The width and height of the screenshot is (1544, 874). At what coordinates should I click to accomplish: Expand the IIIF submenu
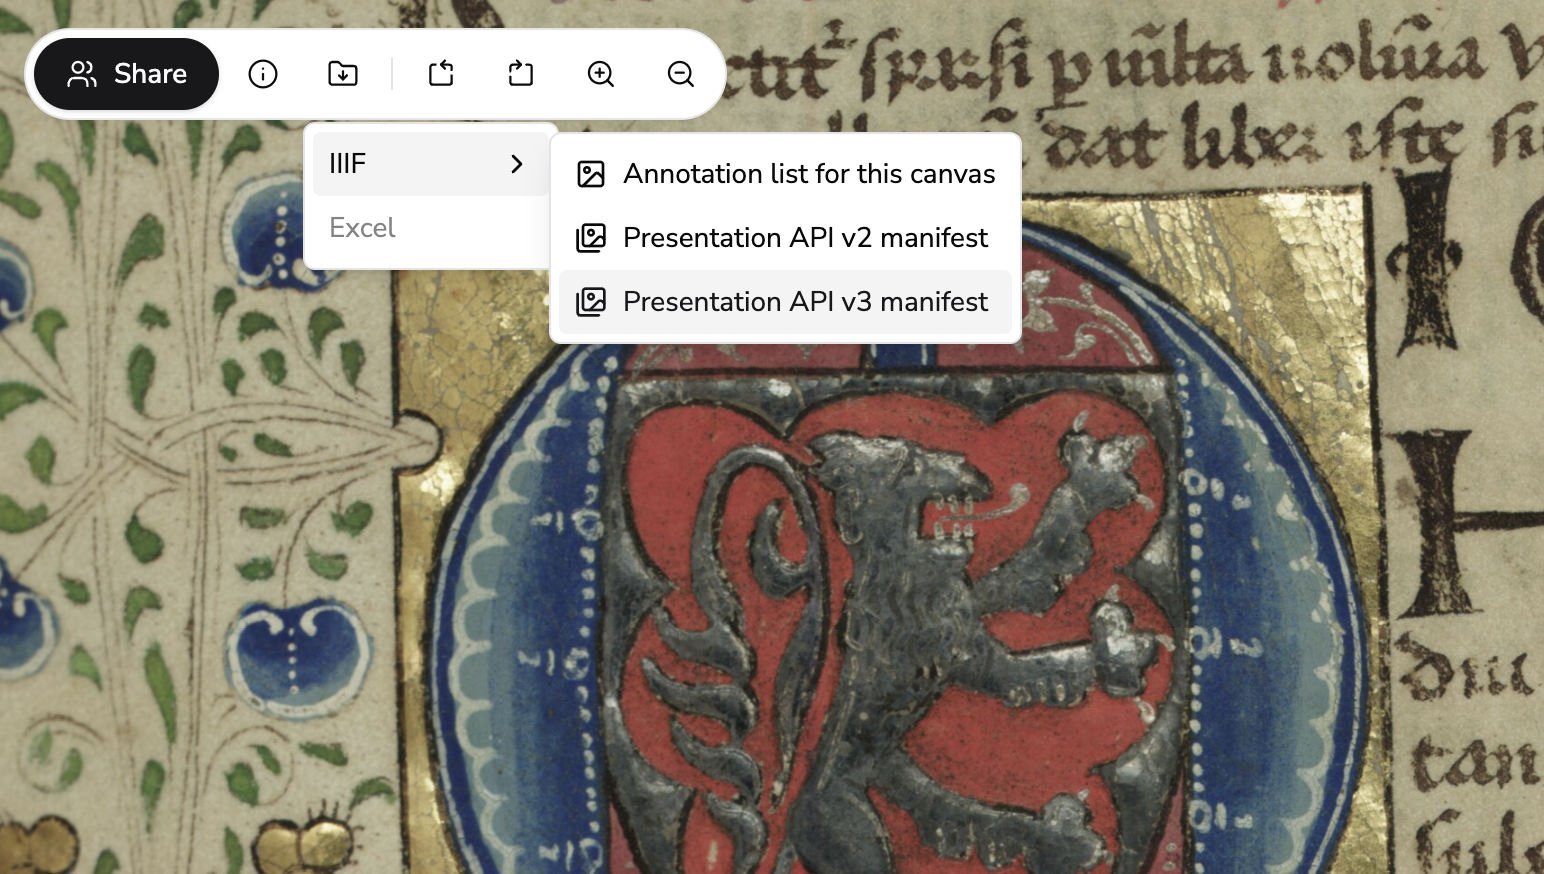tap(430, 163)
